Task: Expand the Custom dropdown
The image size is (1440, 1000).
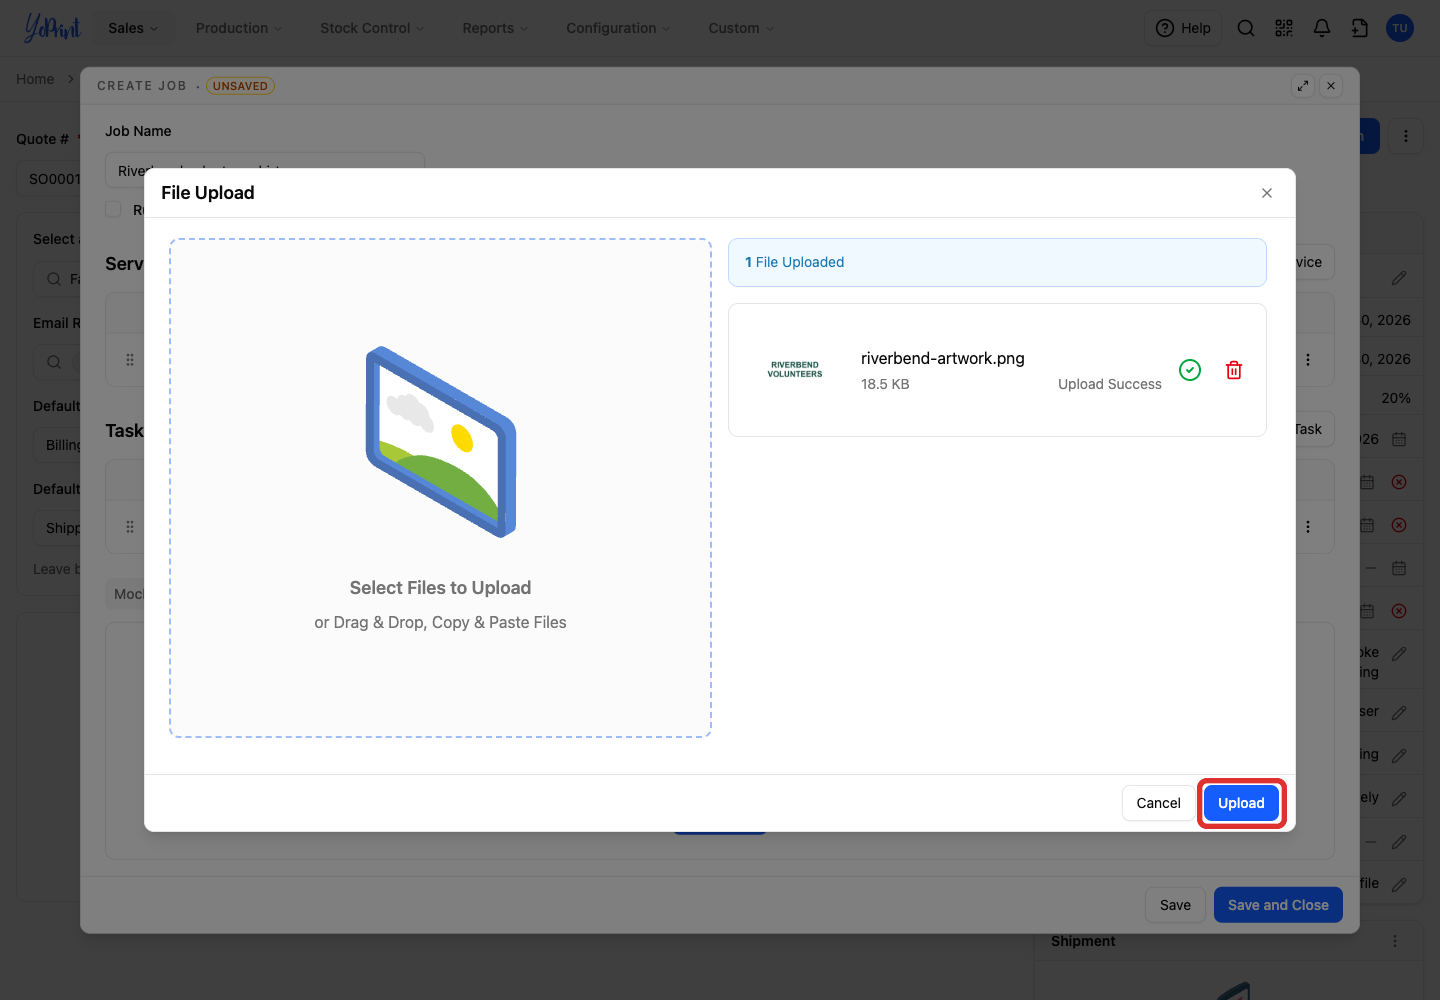Action: tap(741, 28)
